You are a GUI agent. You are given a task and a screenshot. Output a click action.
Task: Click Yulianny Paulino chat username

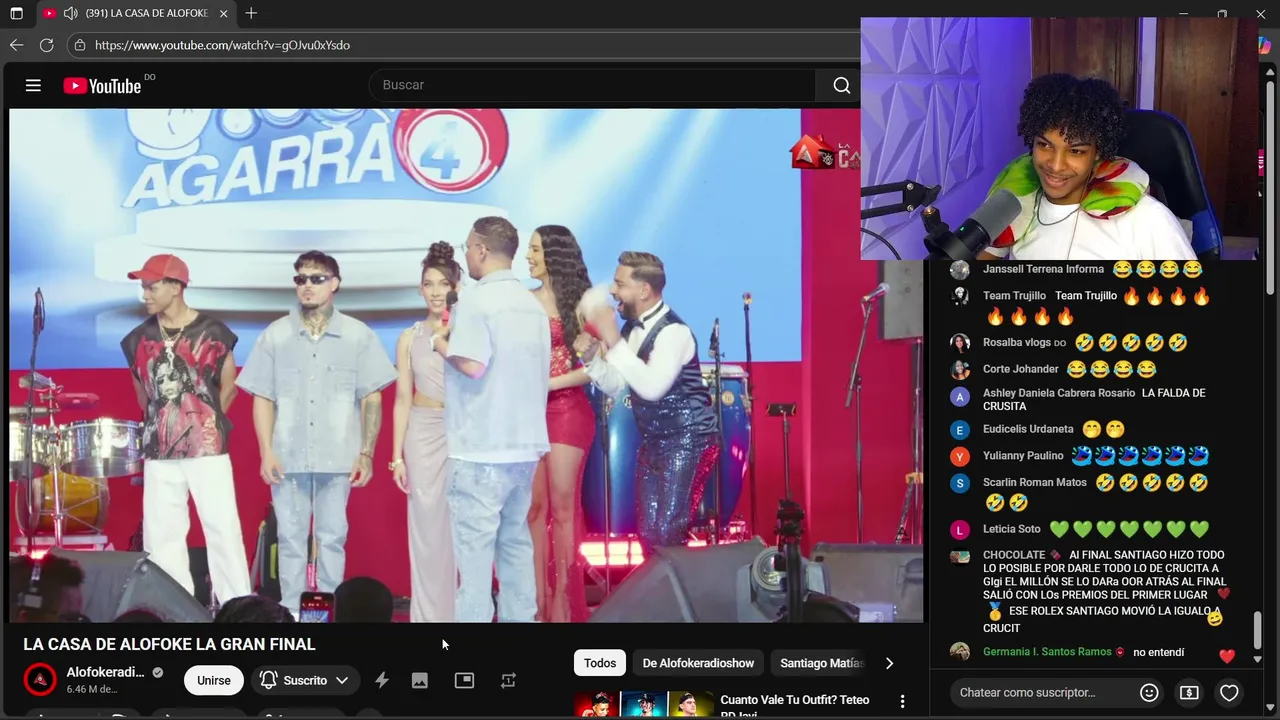coord(1023,456)
